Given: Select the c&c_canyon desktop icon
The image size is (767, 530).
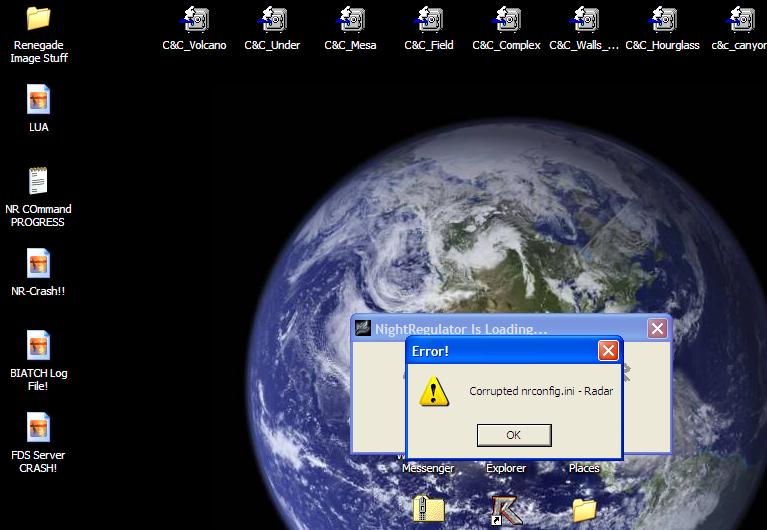Looking at the screenshot, I should tap(741, 20).
